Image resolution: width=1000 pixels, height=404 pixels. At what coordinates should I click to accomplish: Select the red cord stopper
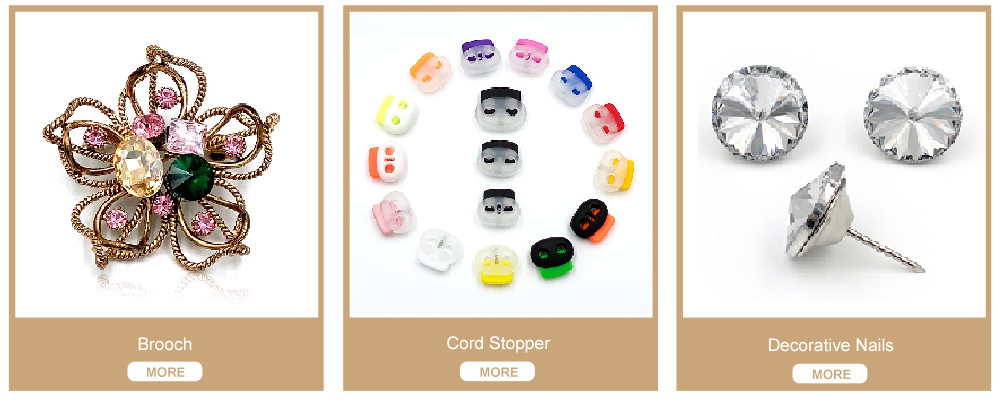click(x=603, y=122)
